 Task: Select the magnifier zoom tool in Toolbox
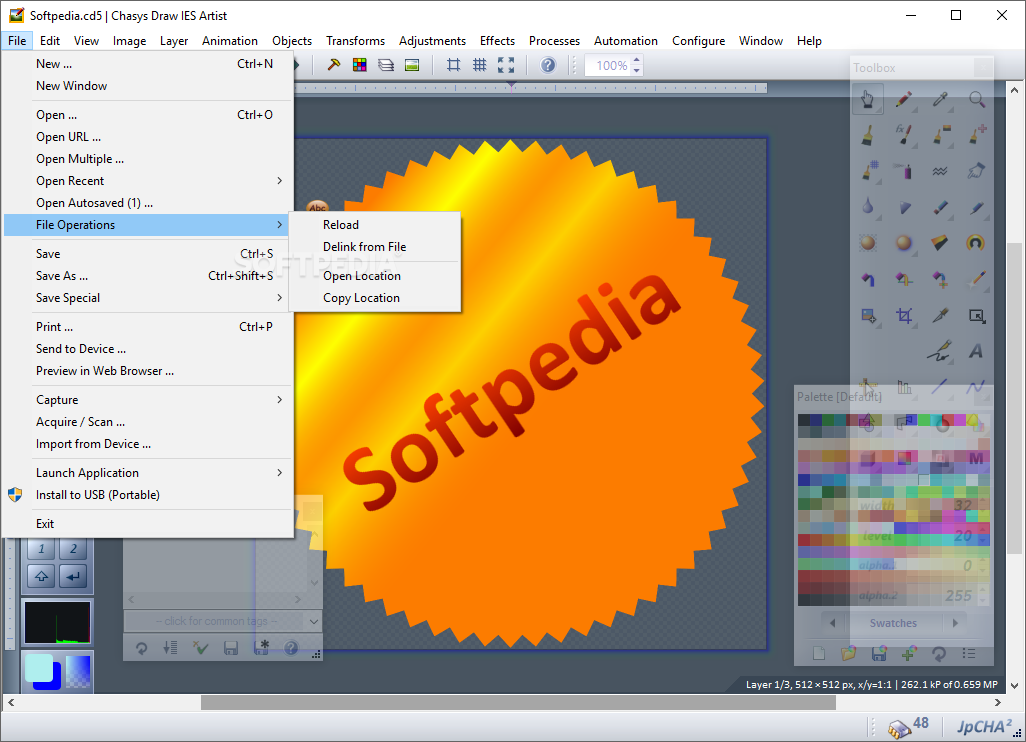click(x=976, y=99)
